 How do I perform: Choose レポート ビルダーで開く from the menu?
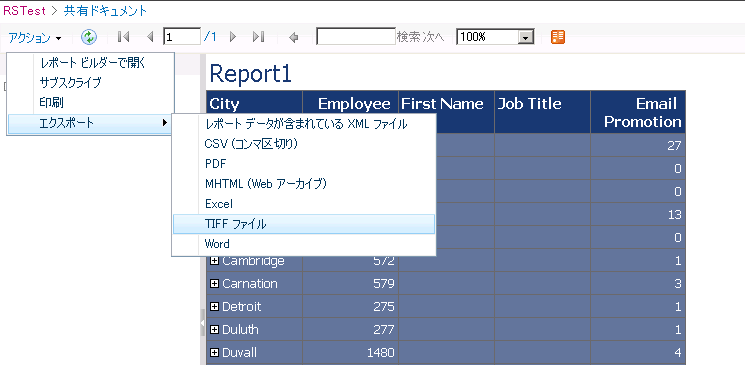click(x=91, y=63)
